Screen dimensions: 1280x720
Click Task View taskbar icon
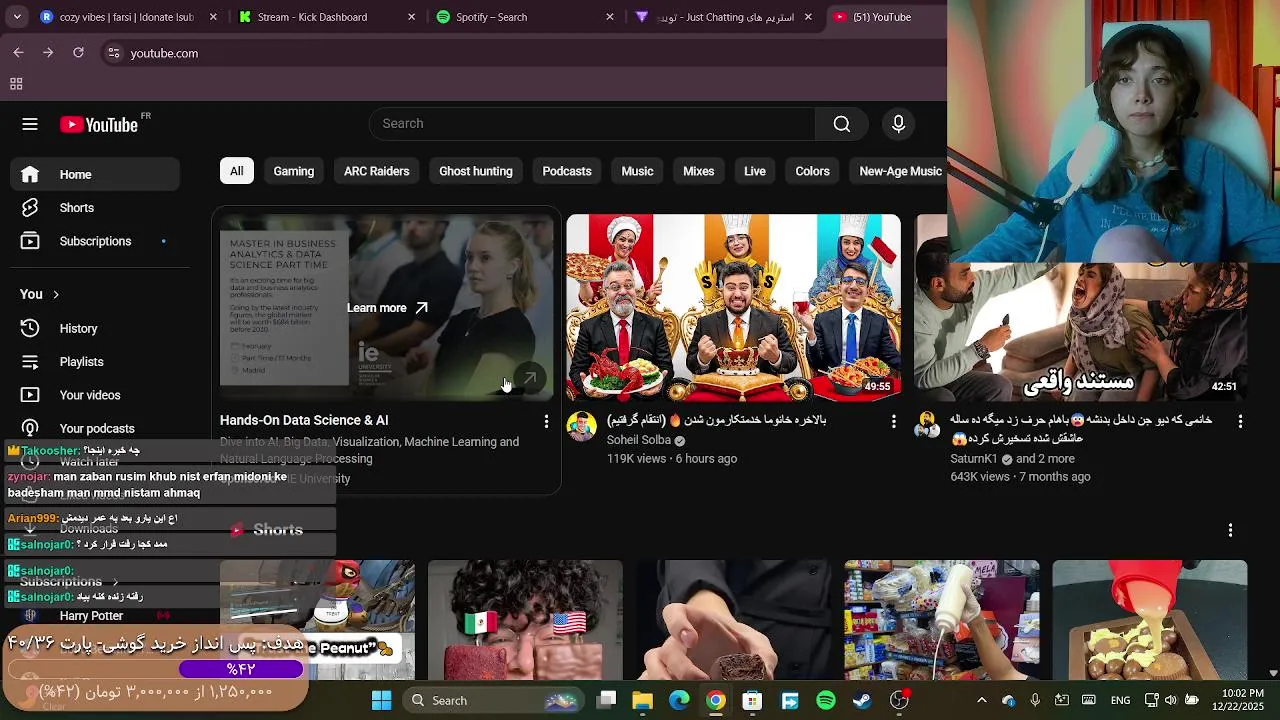click(606, 700)
